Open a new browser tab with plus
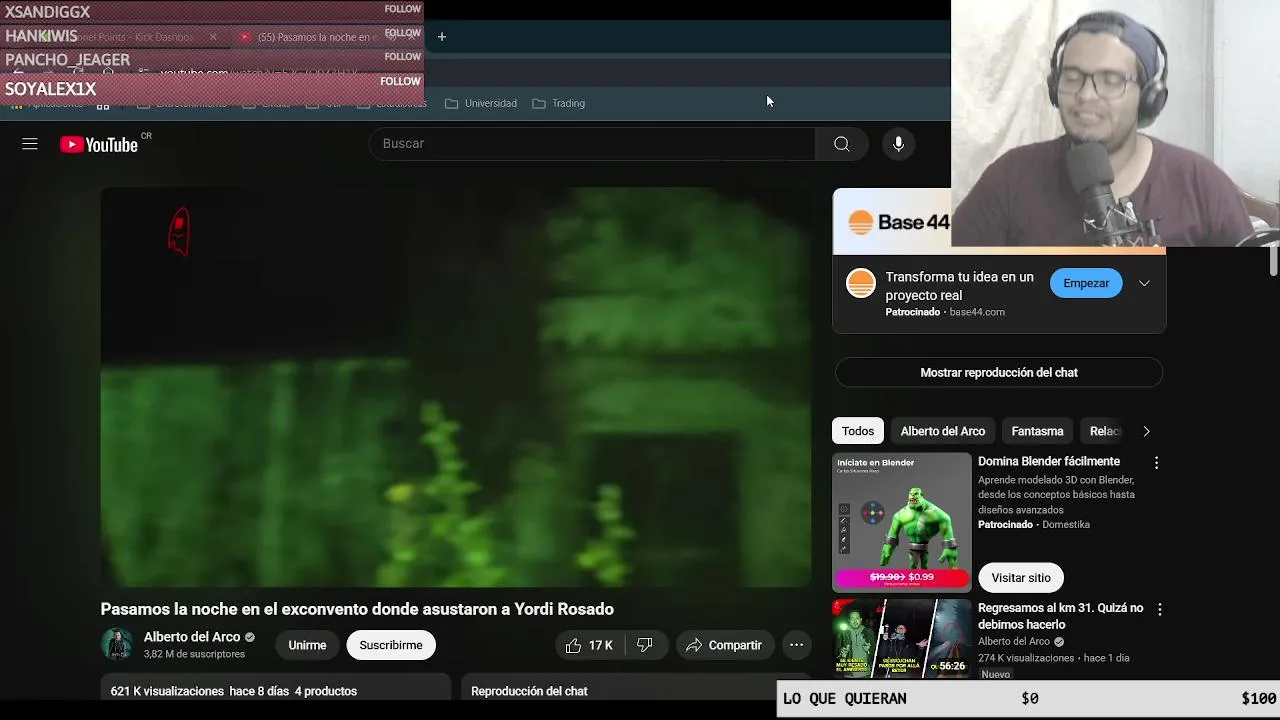Viewport: 1280px width, 720px height. point(441,37)
